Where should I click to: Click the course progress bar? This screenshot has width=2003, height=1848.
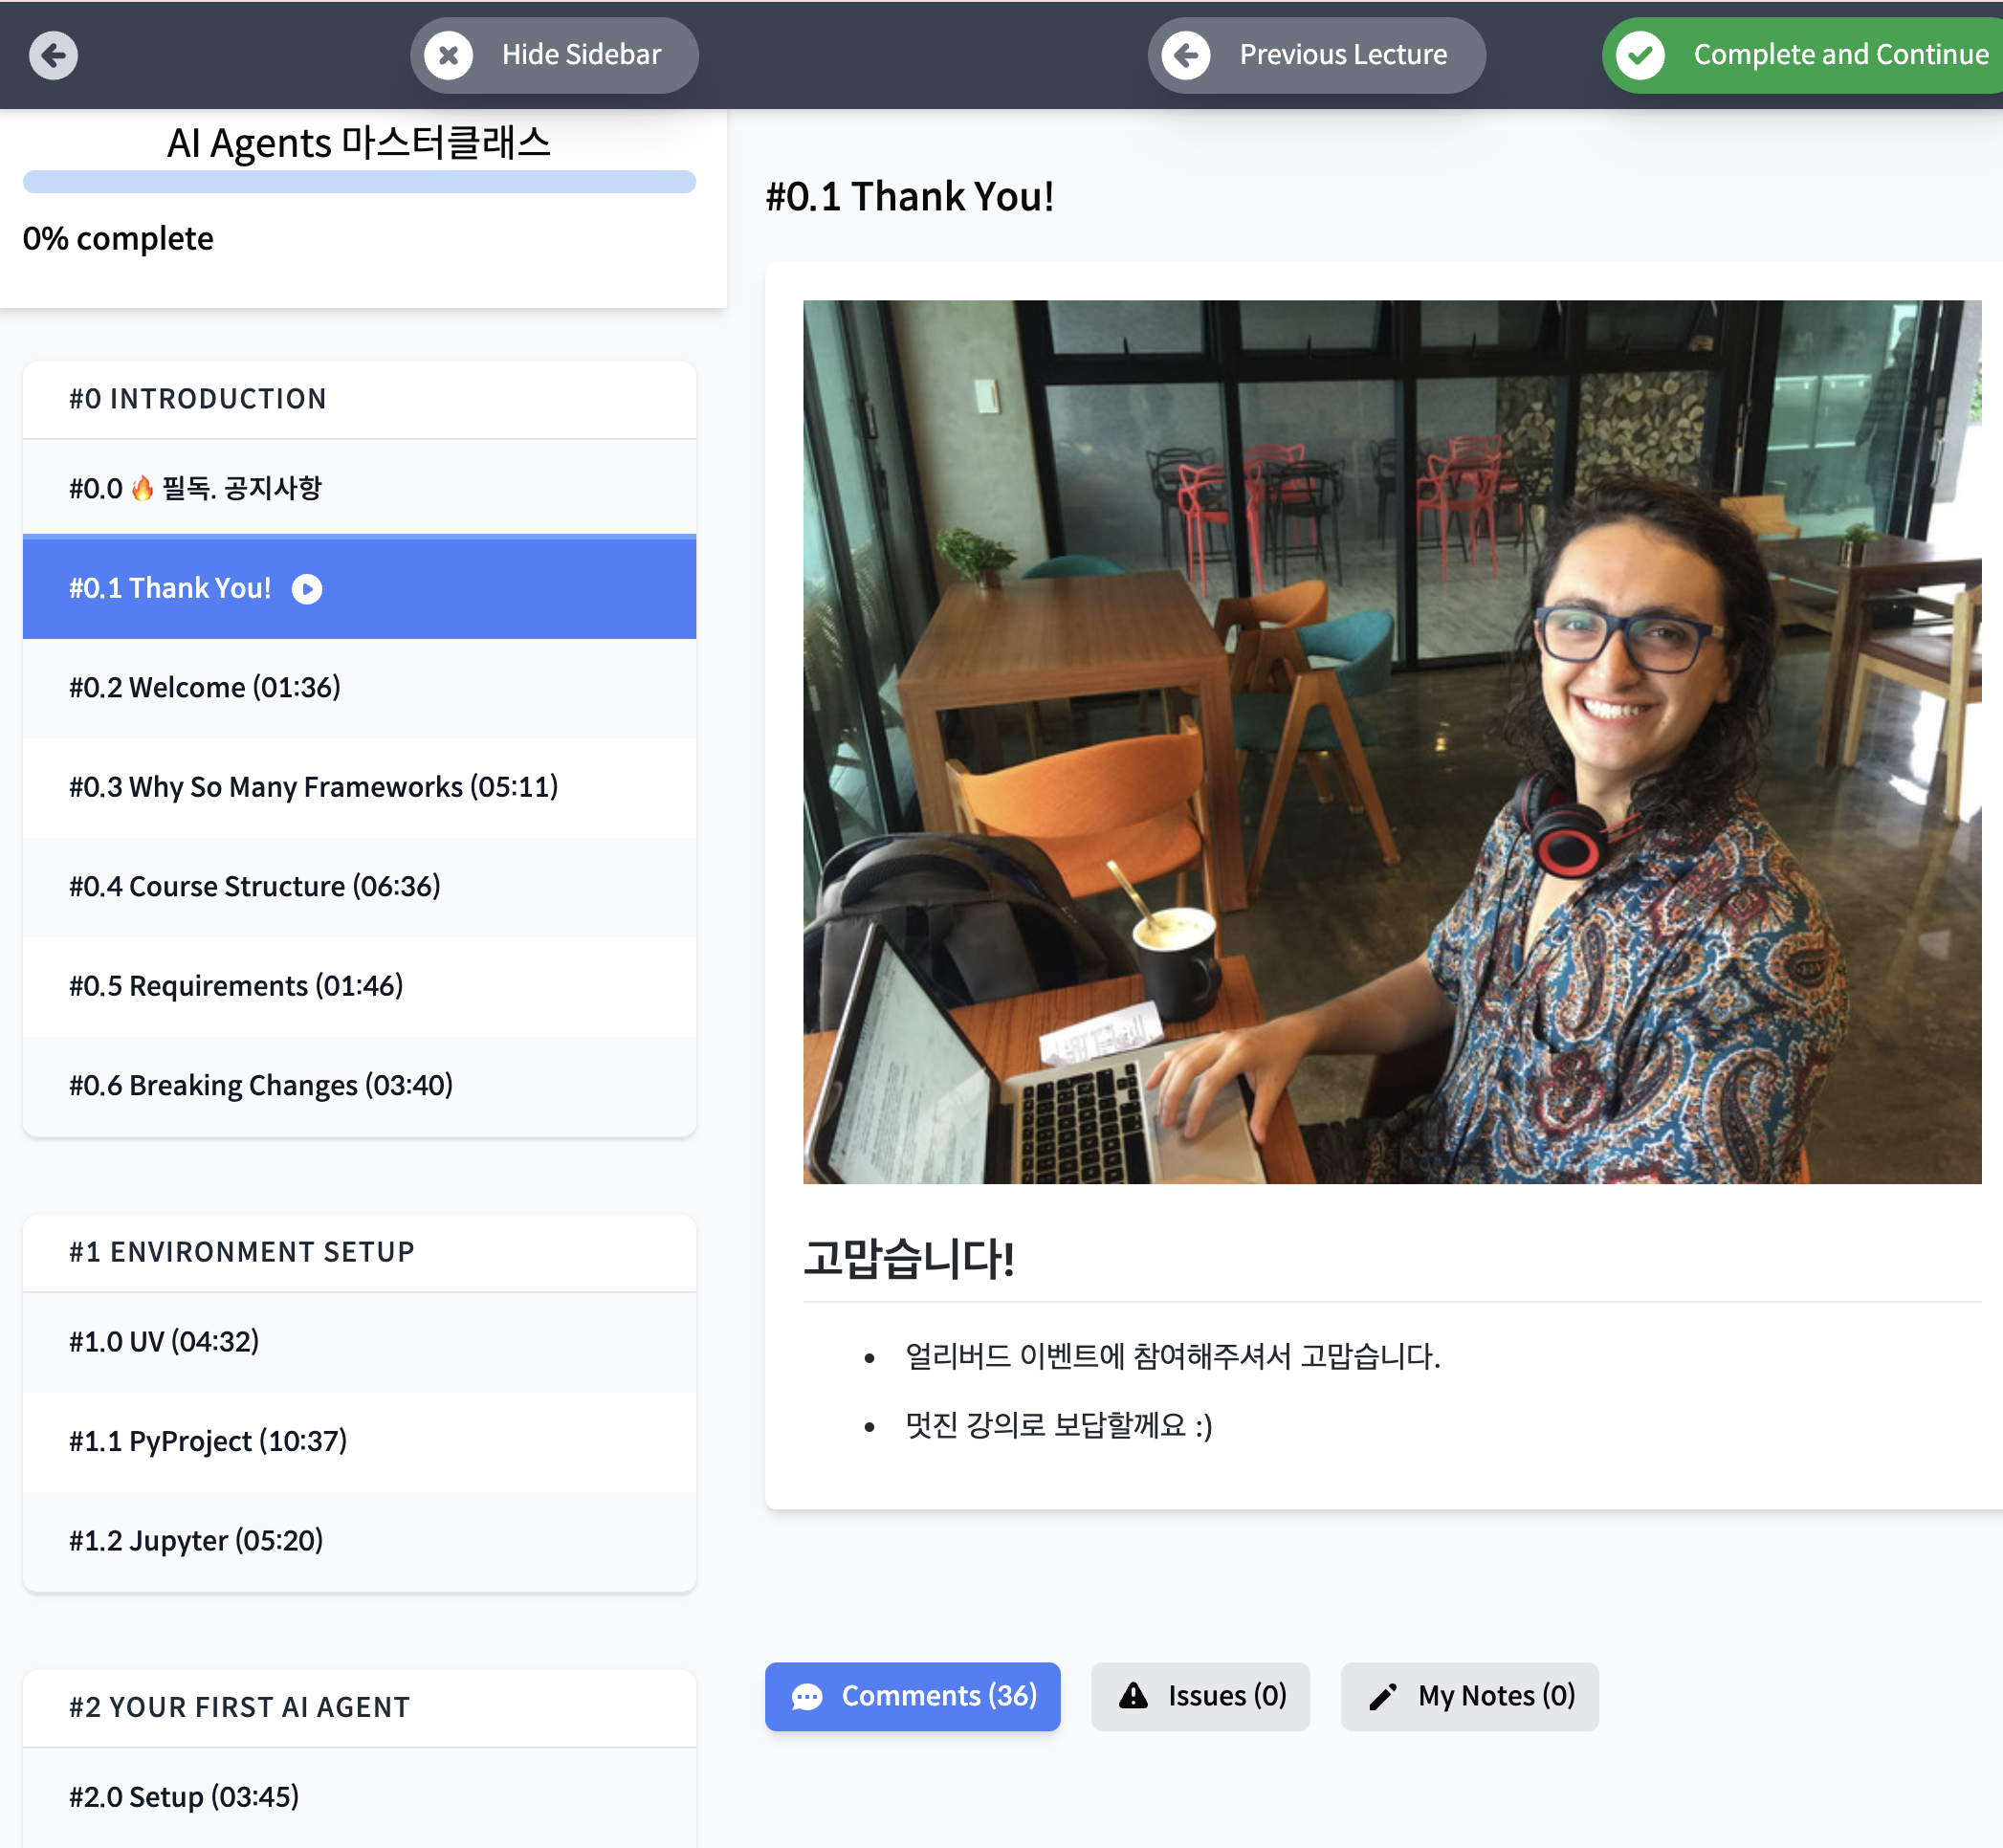[x=359, y=182]
